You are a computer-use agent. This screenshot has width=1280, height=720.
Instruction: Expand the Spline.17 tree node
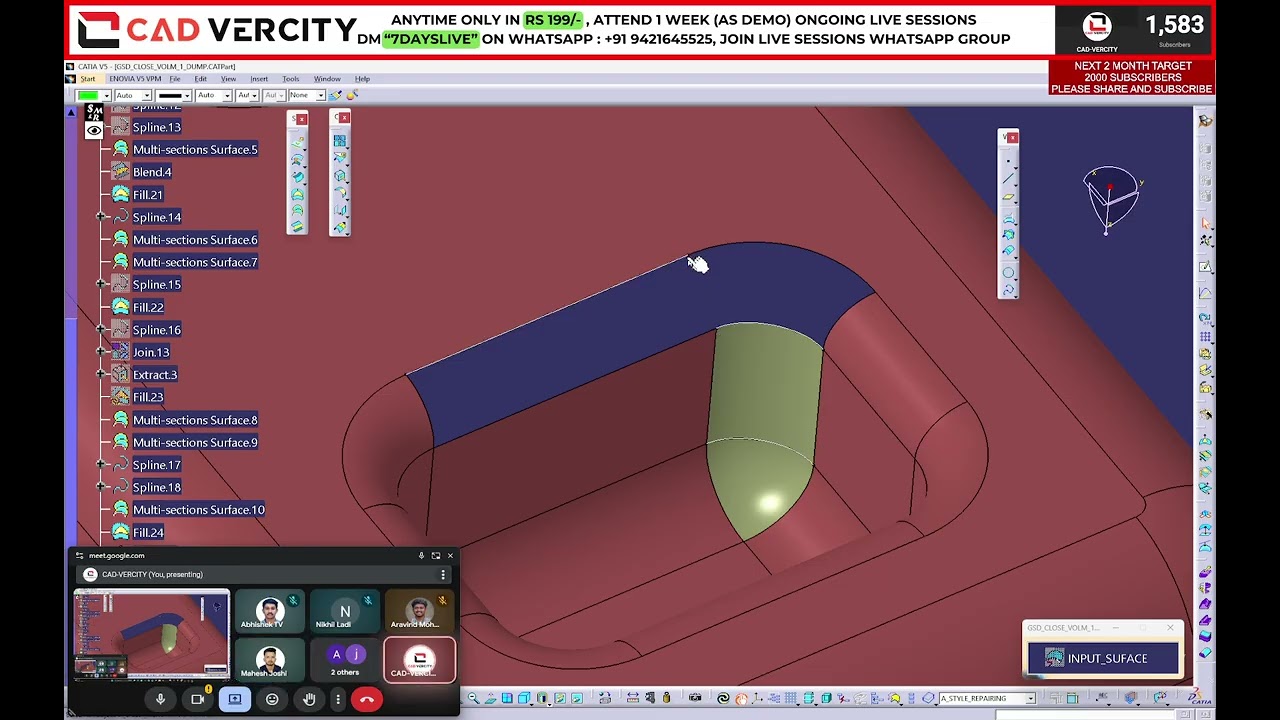[x=101, y=464]
